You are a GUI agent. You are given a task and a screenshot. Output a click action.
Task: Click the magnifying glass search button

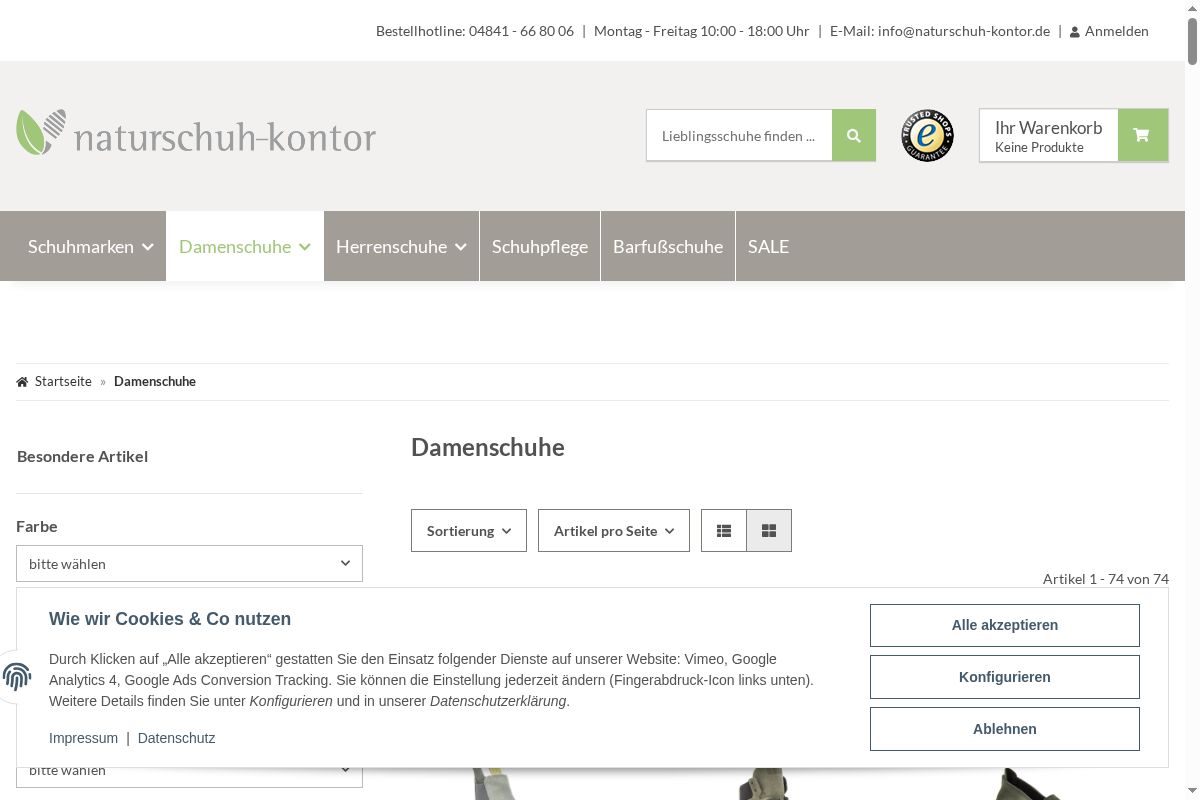point(853,136)
